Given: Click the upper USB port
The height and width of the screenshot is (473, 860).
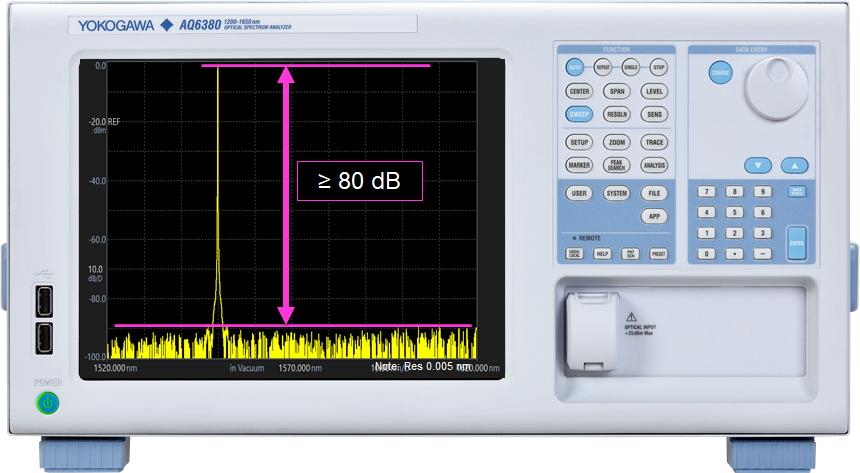Looking at the screenshot, I should pos(45,300).
